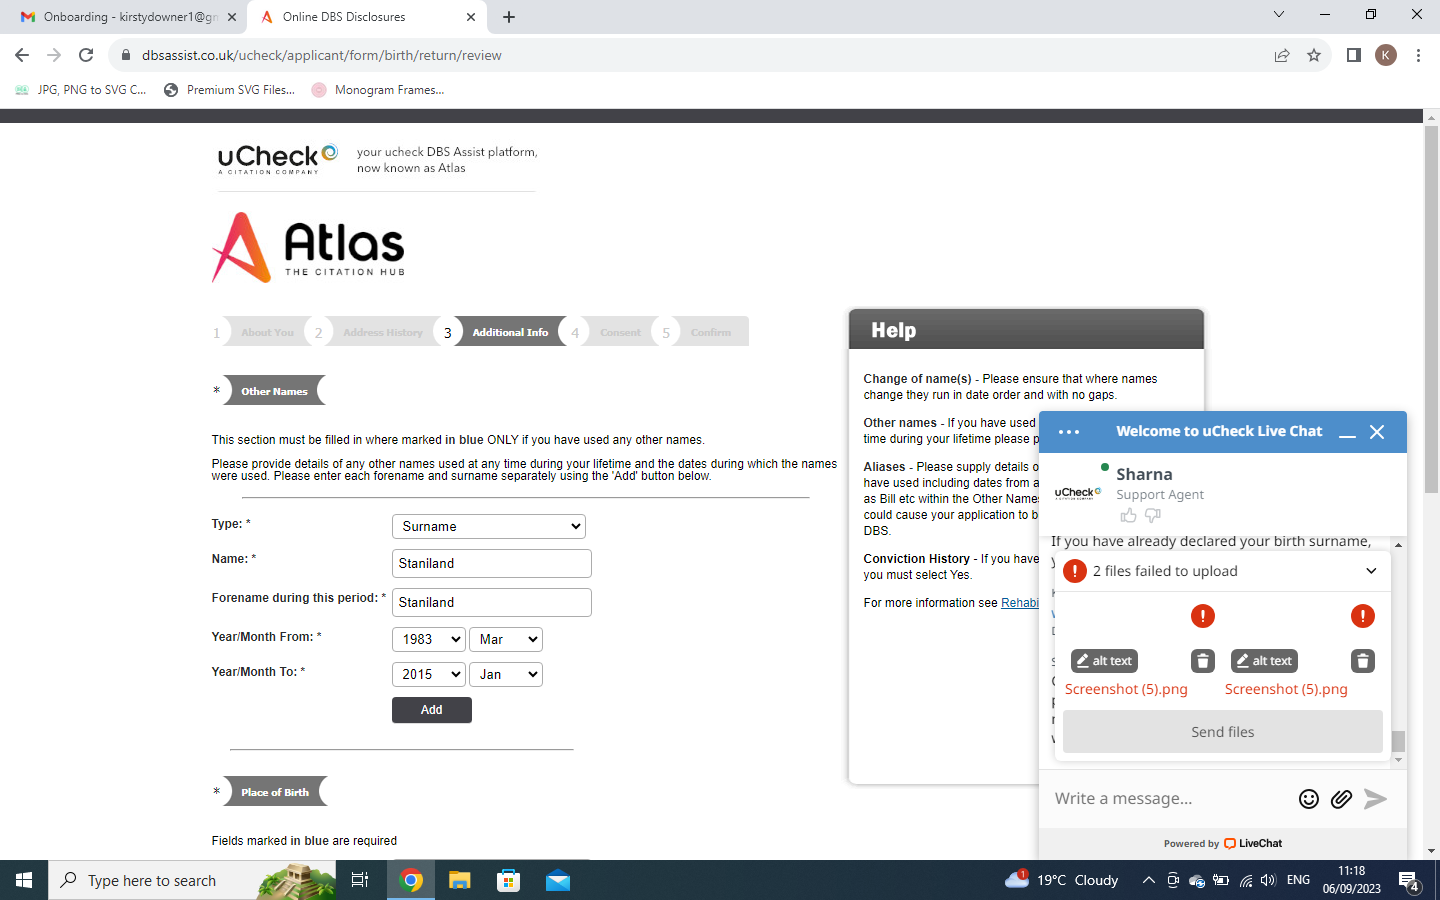Minimize the uCheck Live Chat window
This screenshot has width=1440, height=900.
pyautogui.click(x=1347, y=433)
